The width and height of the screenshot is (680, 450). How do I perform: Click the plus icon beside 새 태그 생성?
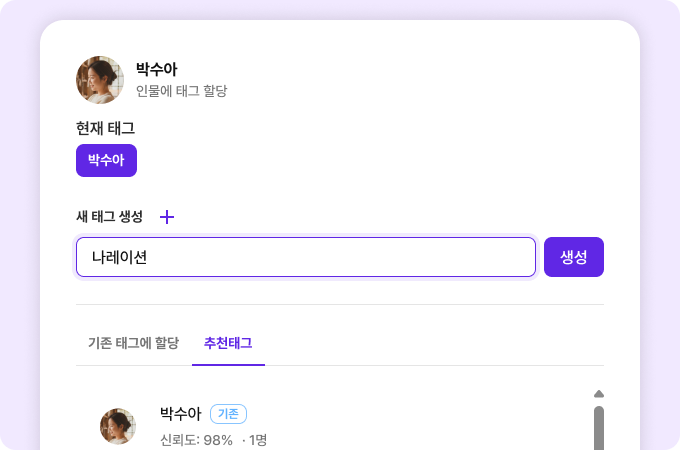[167, 217]
